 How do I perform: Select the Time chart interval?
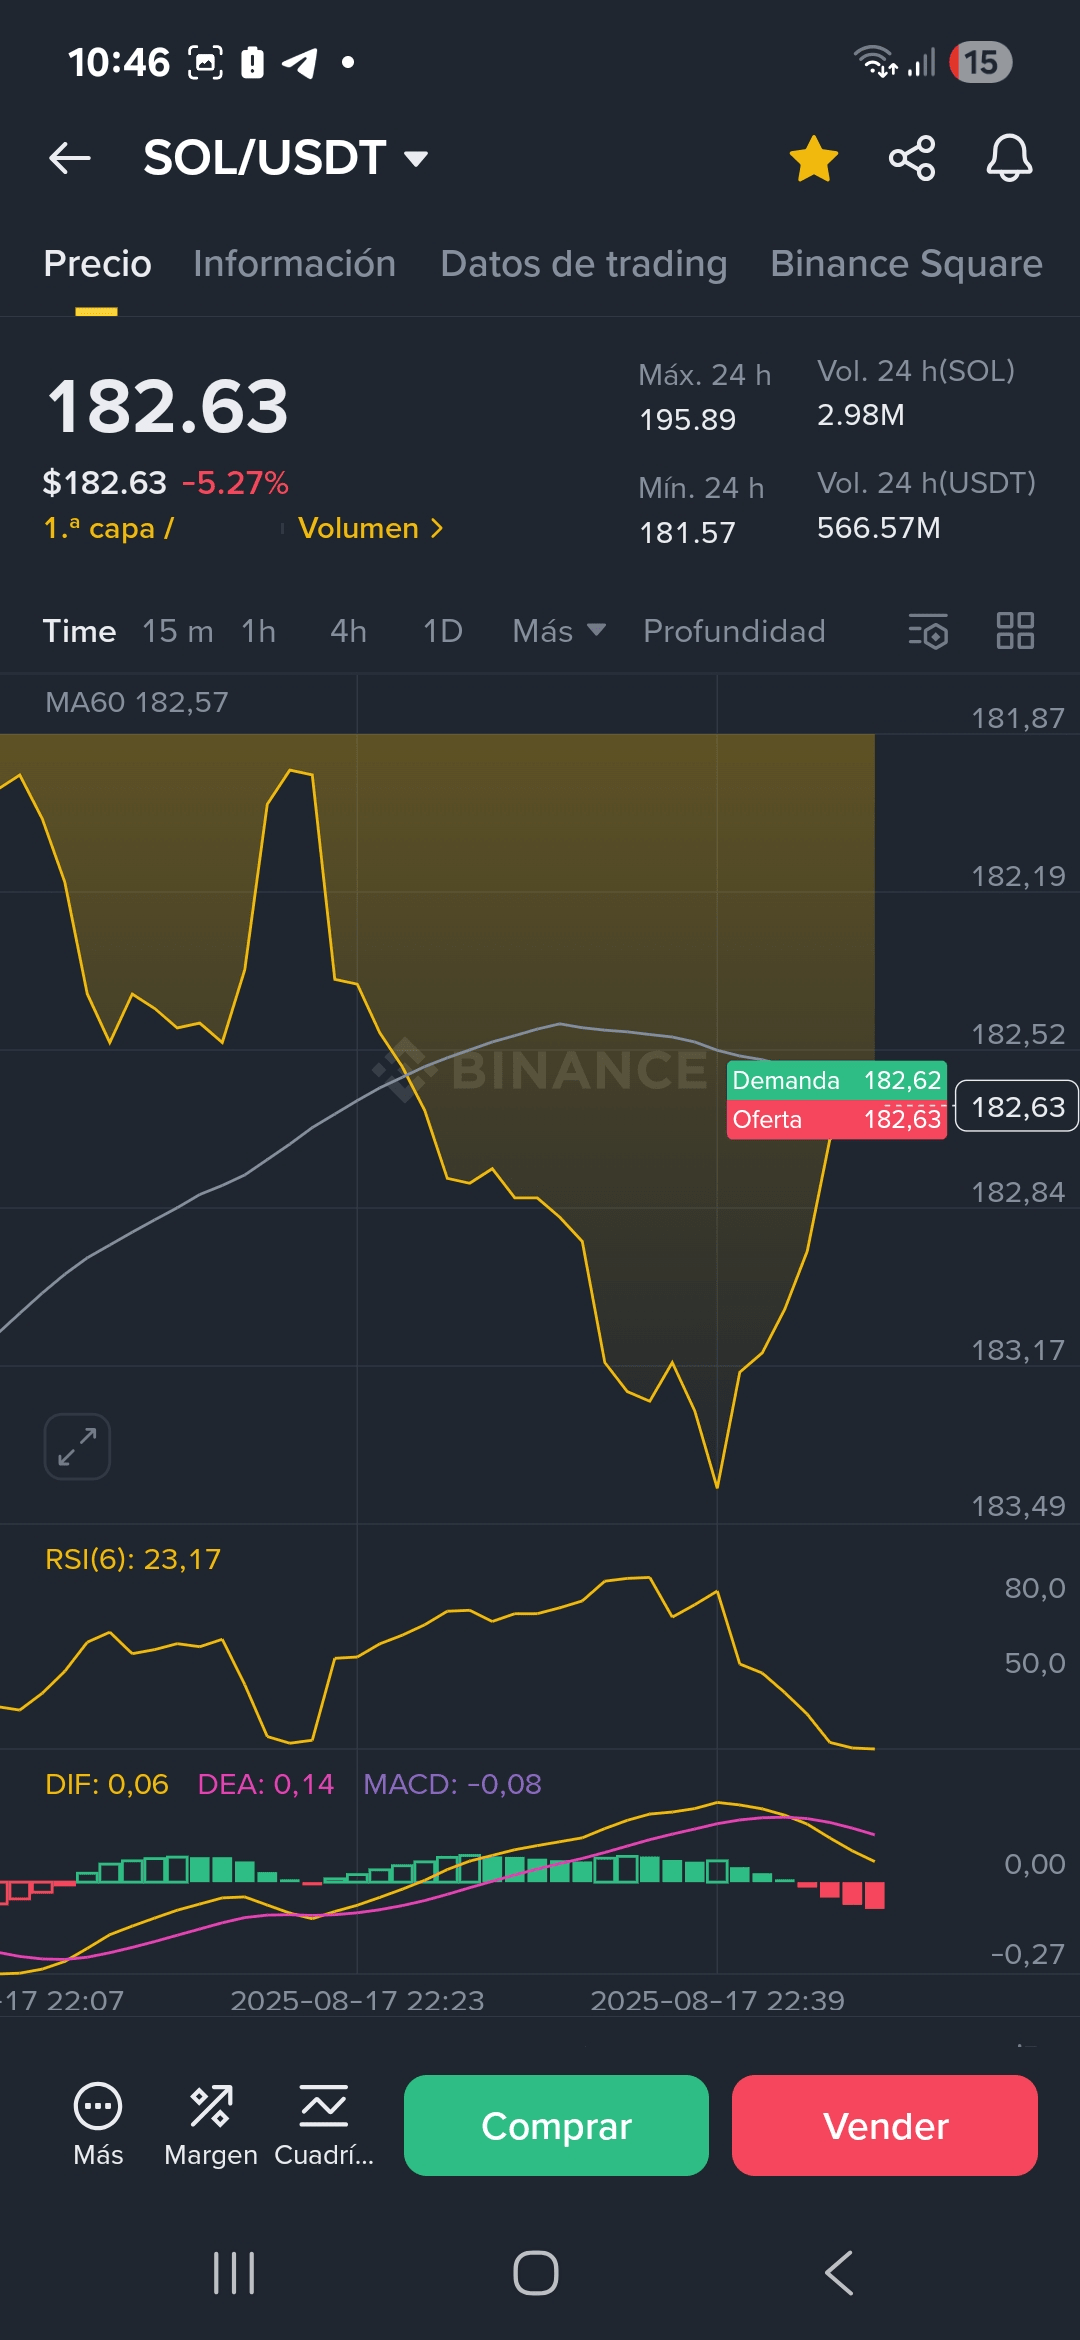pos(79,631)
